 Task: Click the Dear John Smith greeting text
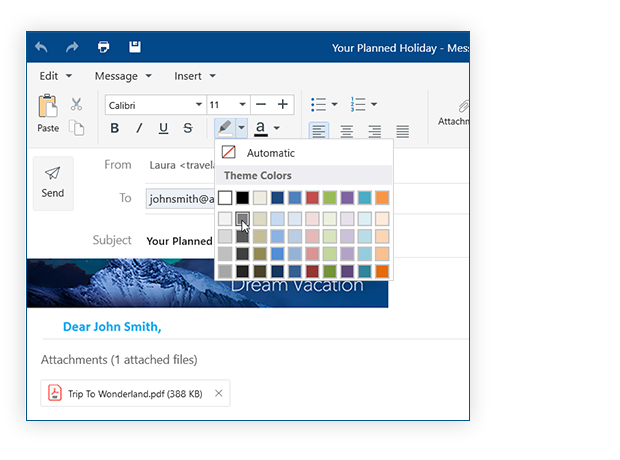coord(112,327)
